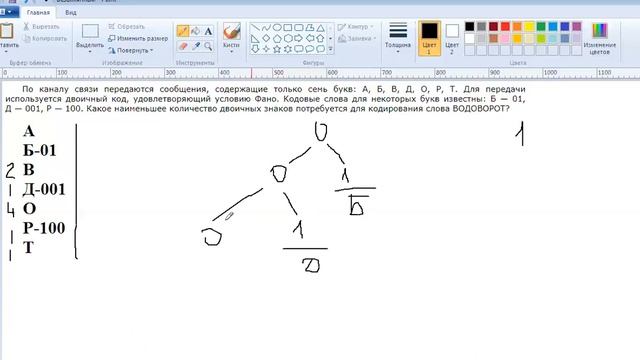Choose the Down arrow shape
Viewport: 640px width, 360px height.
(x=255, y=49)
